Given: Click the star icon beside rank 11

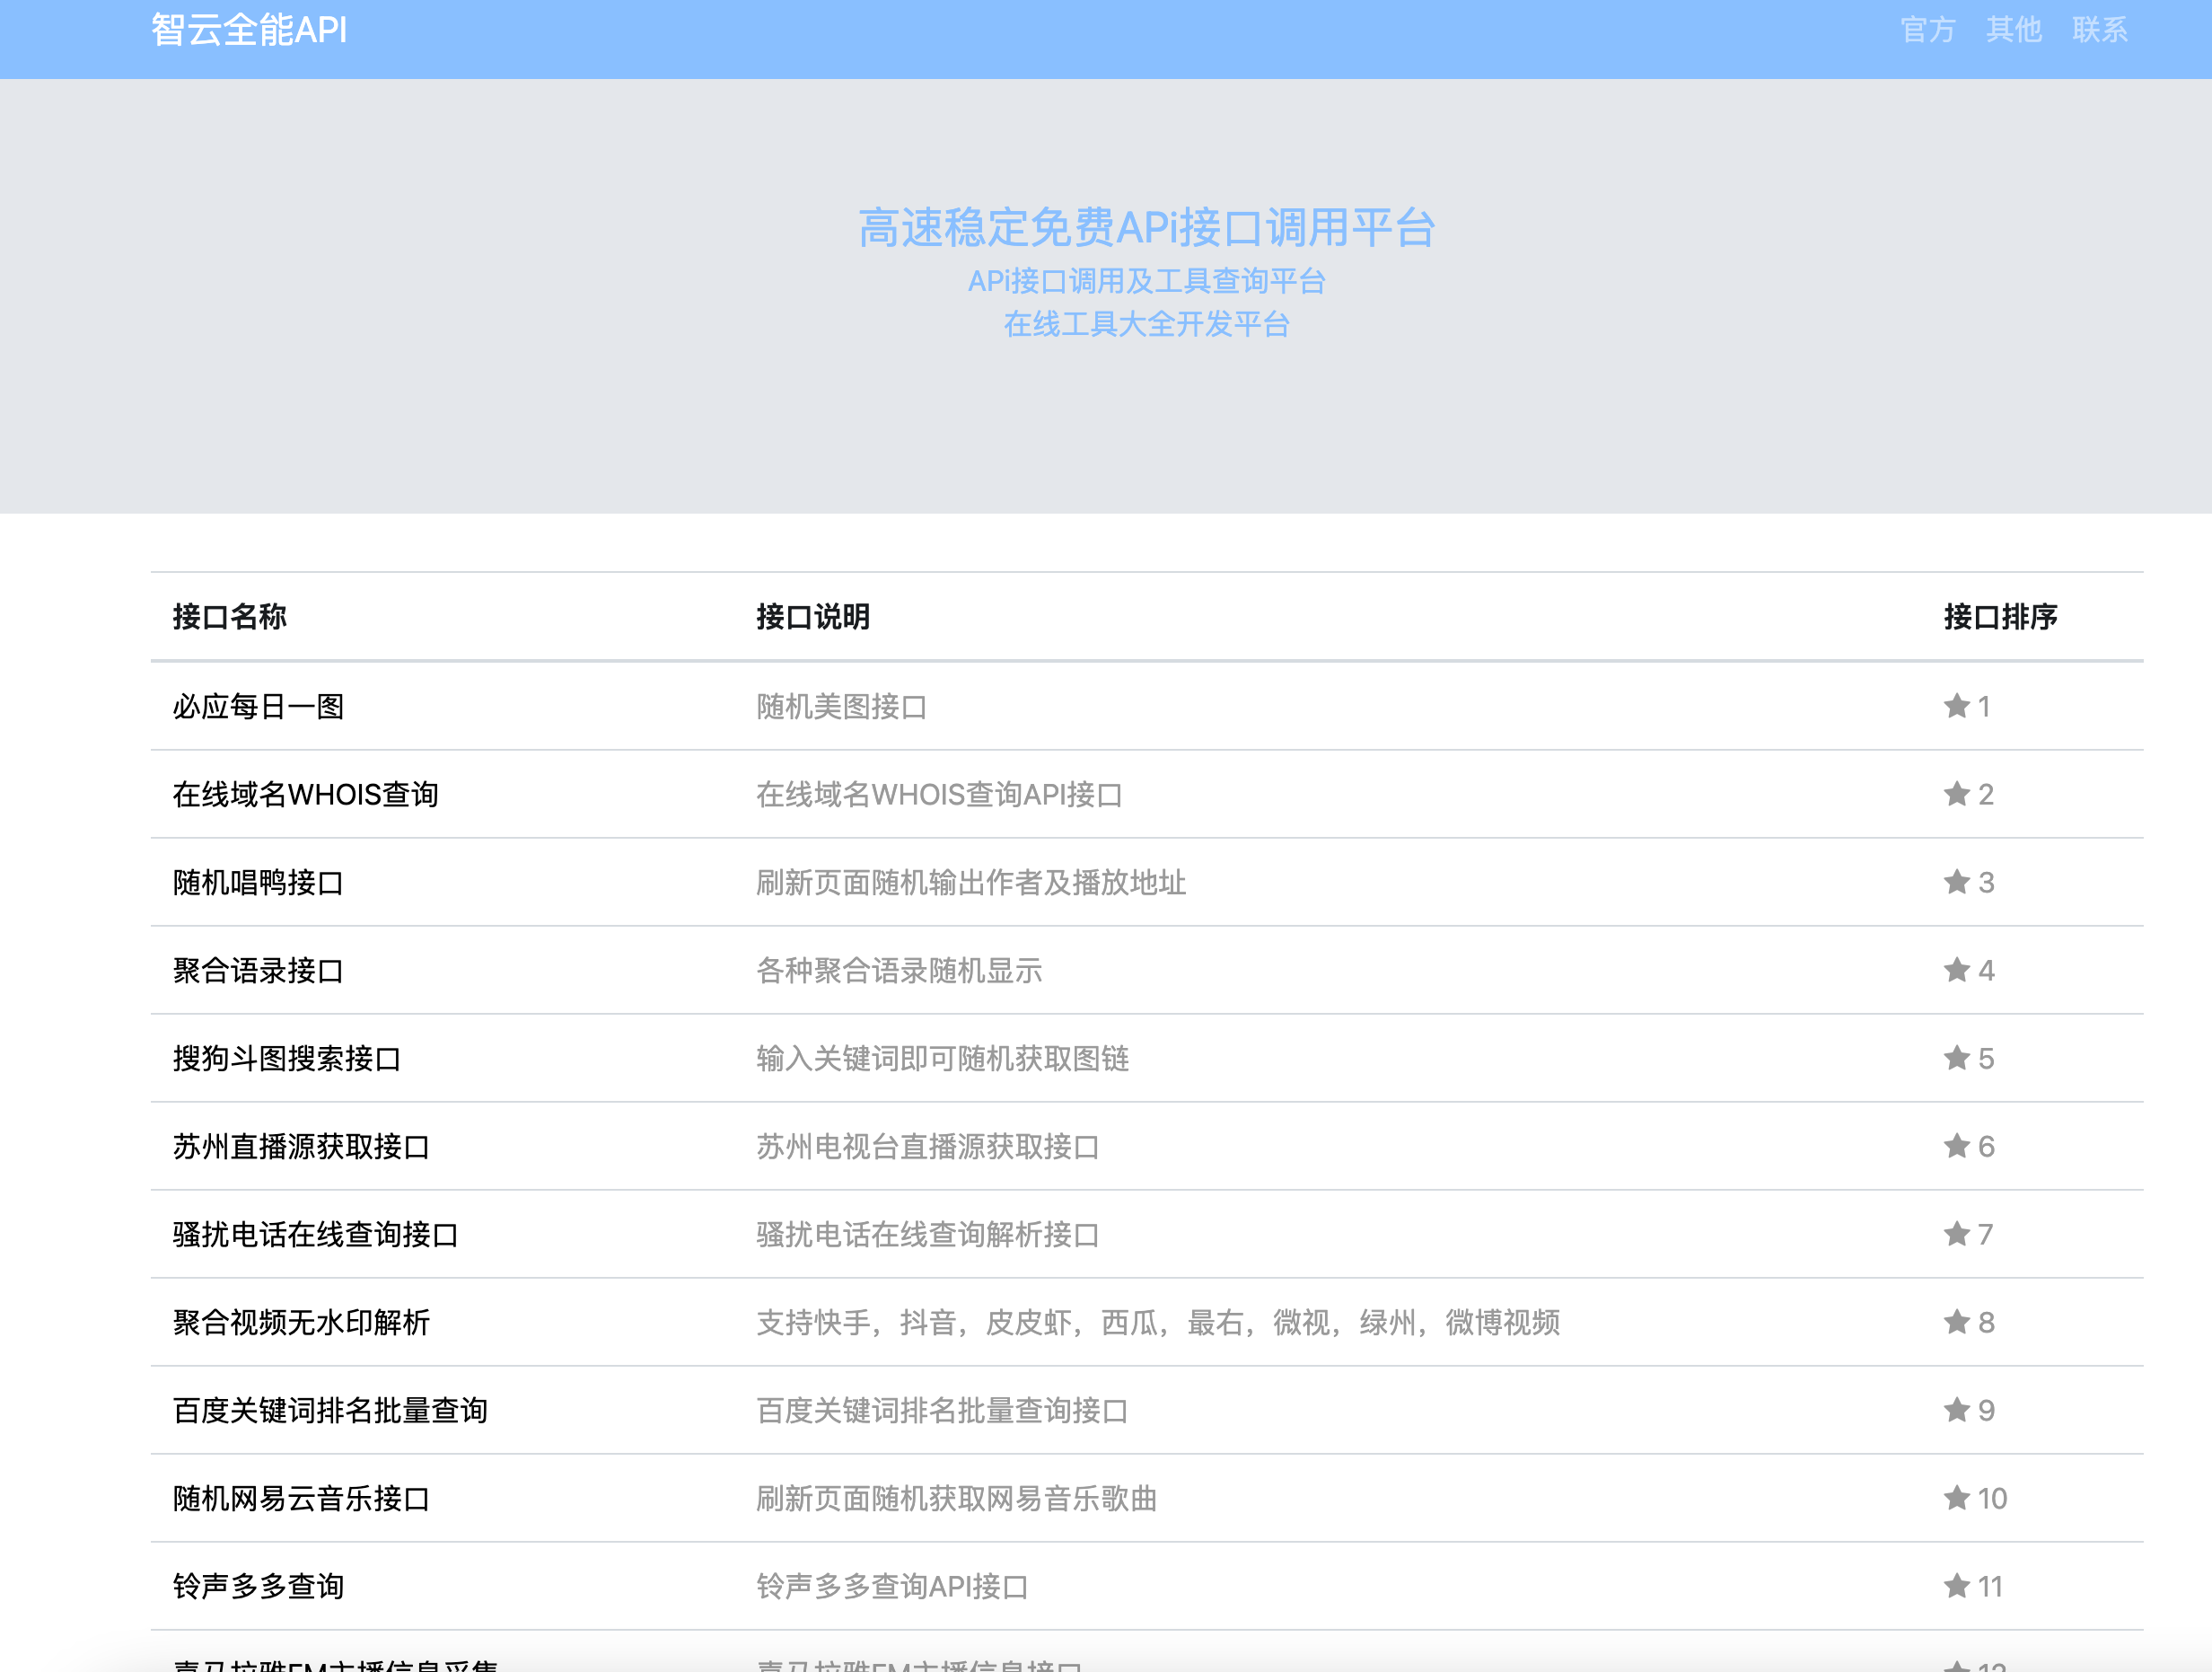Looking at the screenshot, I should [1956, 1586].
